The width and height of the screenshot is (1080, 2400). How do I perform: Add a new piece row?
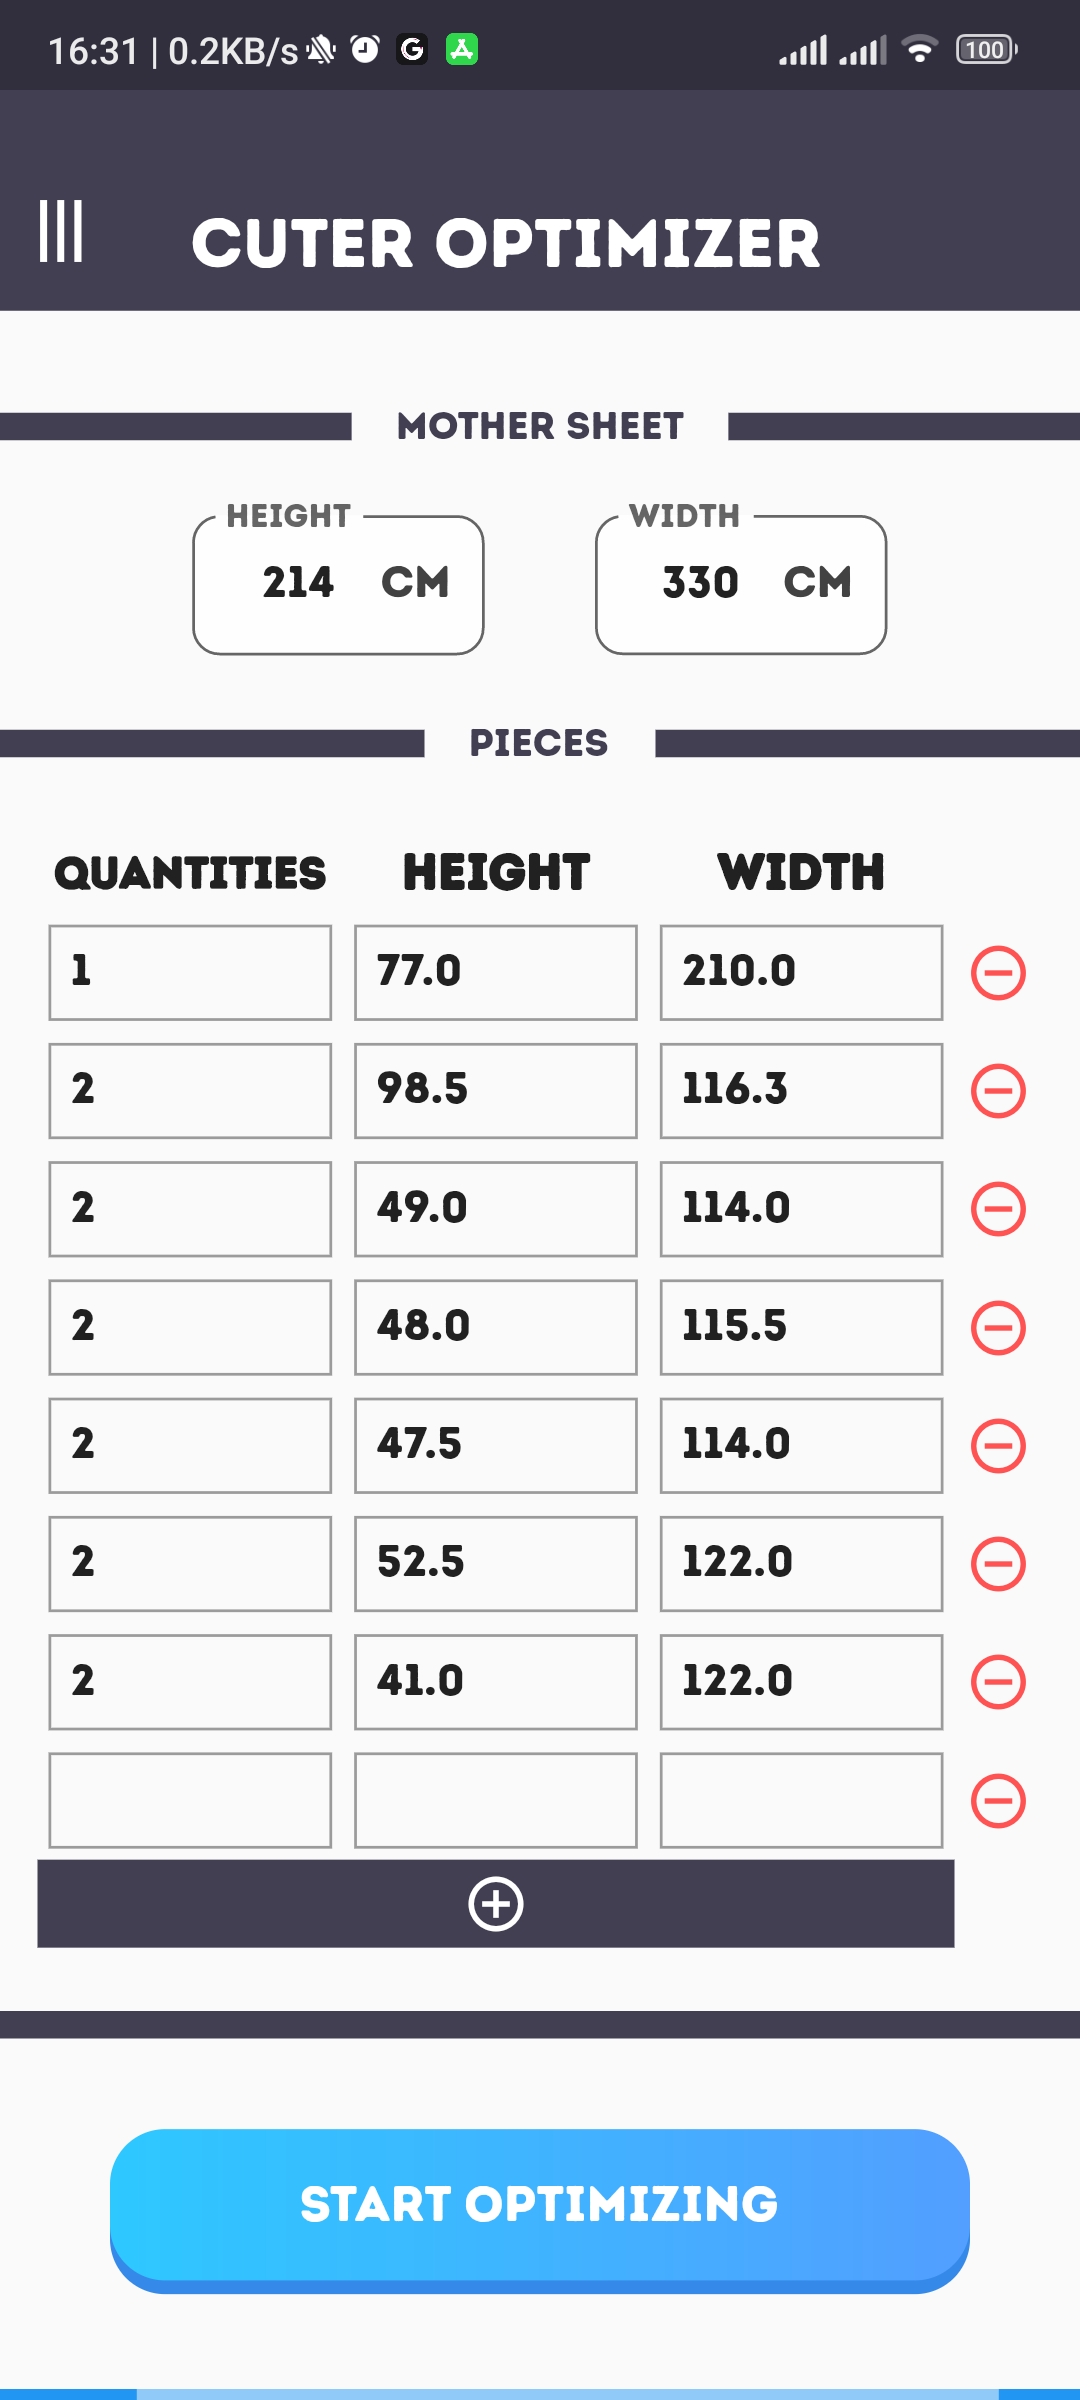496,1904
